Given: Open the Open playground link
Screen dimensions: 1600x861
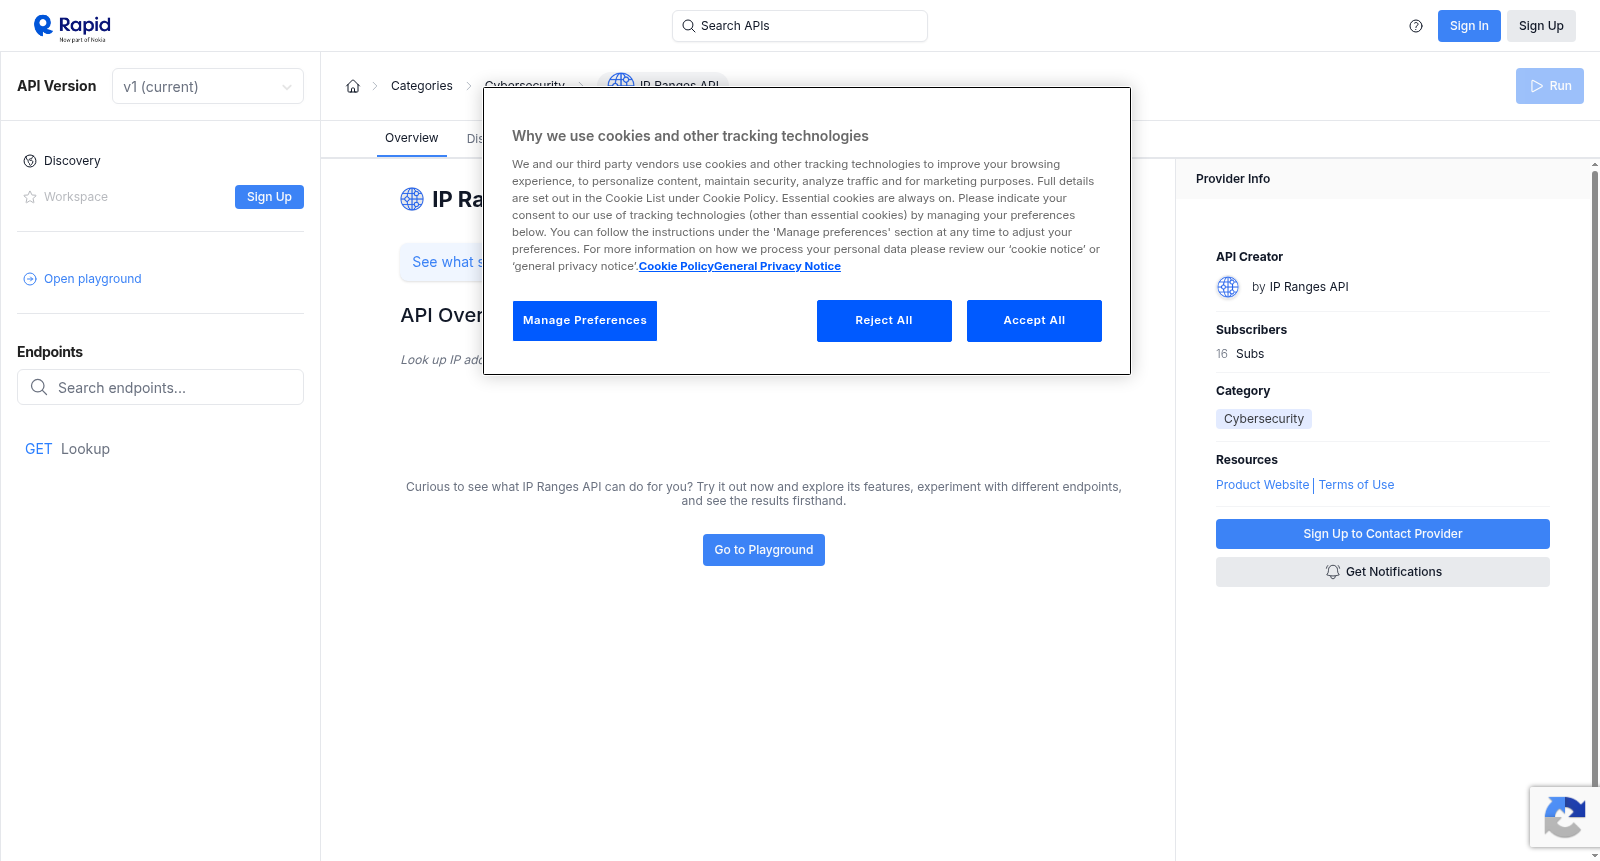Looking at the screenshot, I should coord(93,279).
